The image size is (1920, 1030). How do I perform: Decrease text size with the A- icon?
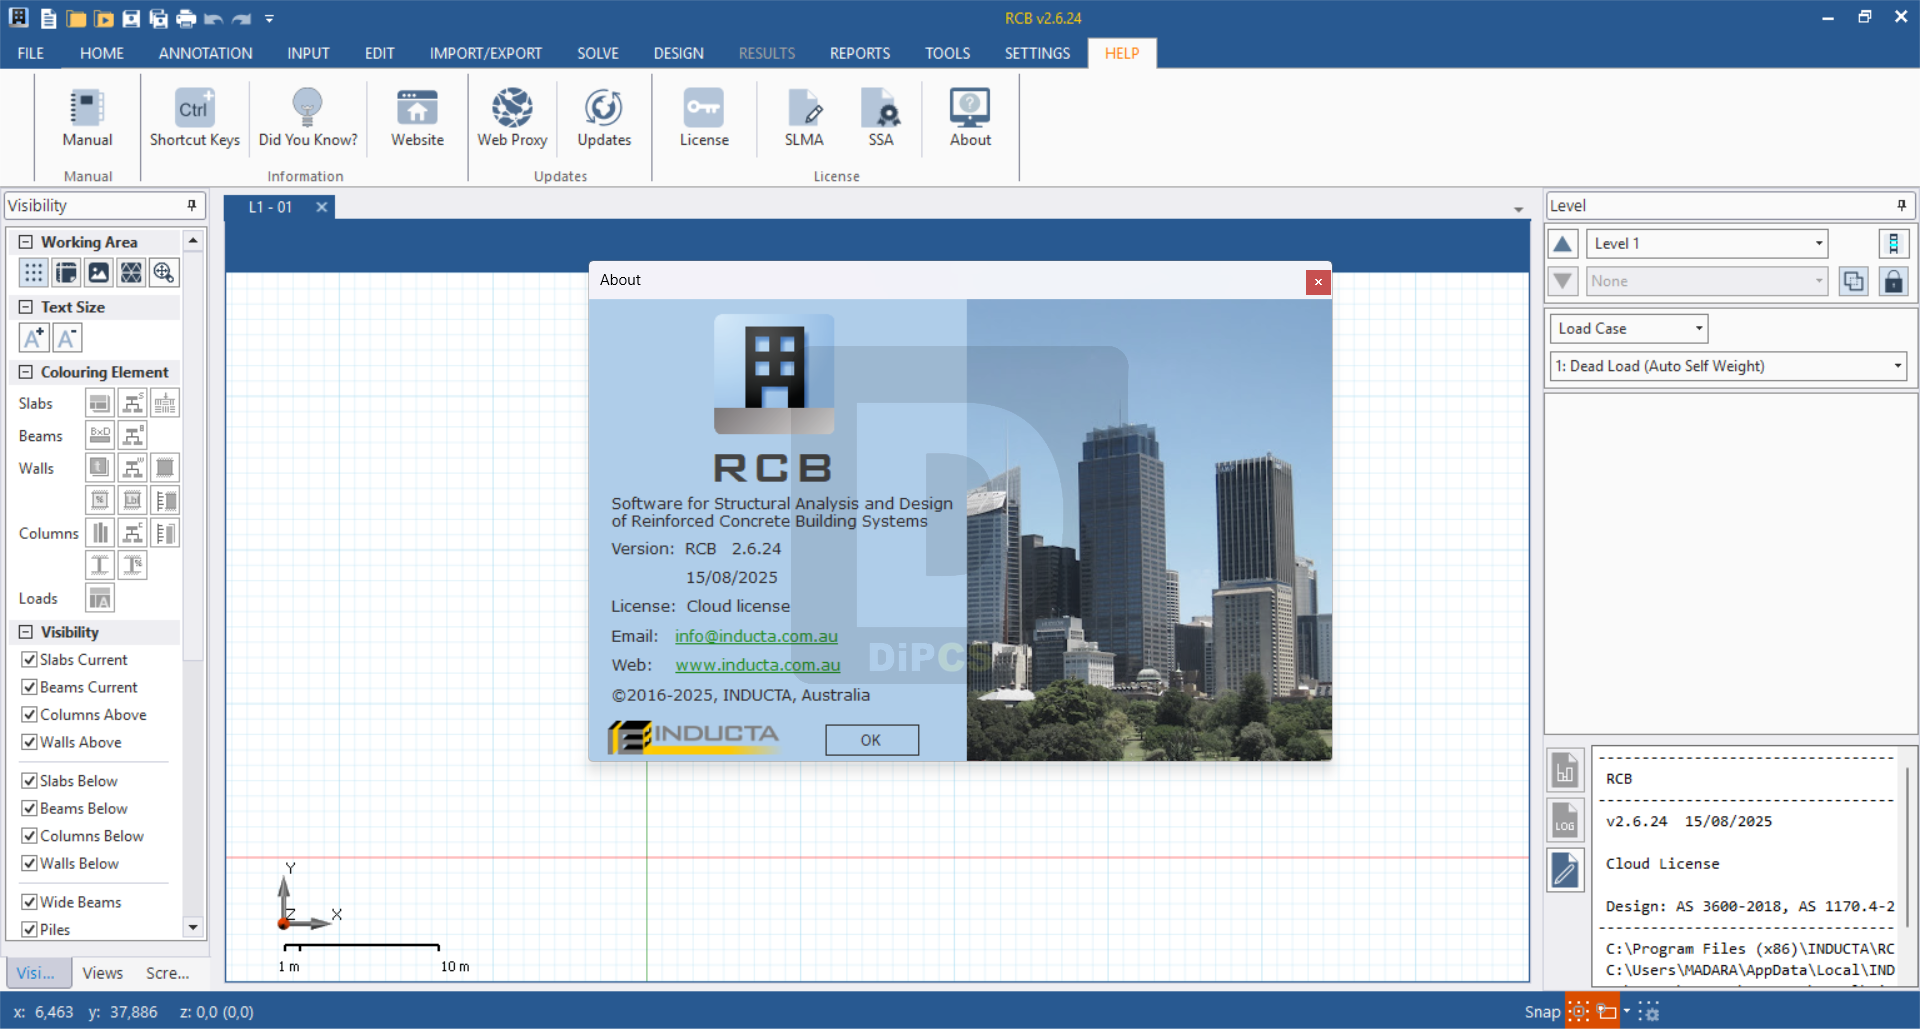pyautogui.click(x=67, y=338)
